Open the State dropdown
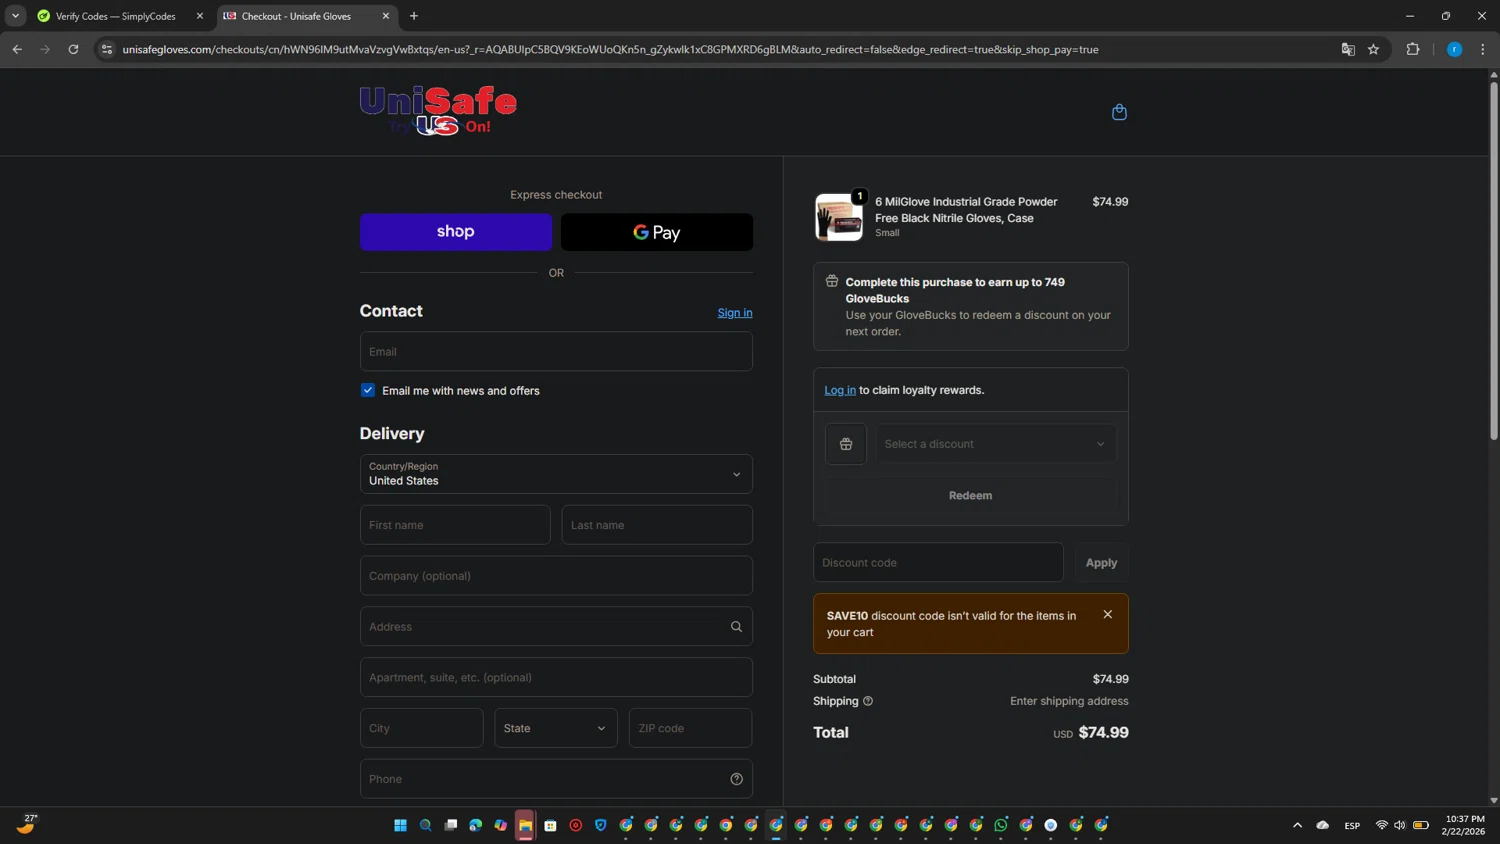Screen dimensions: 1500x844 tap(555, 728)
